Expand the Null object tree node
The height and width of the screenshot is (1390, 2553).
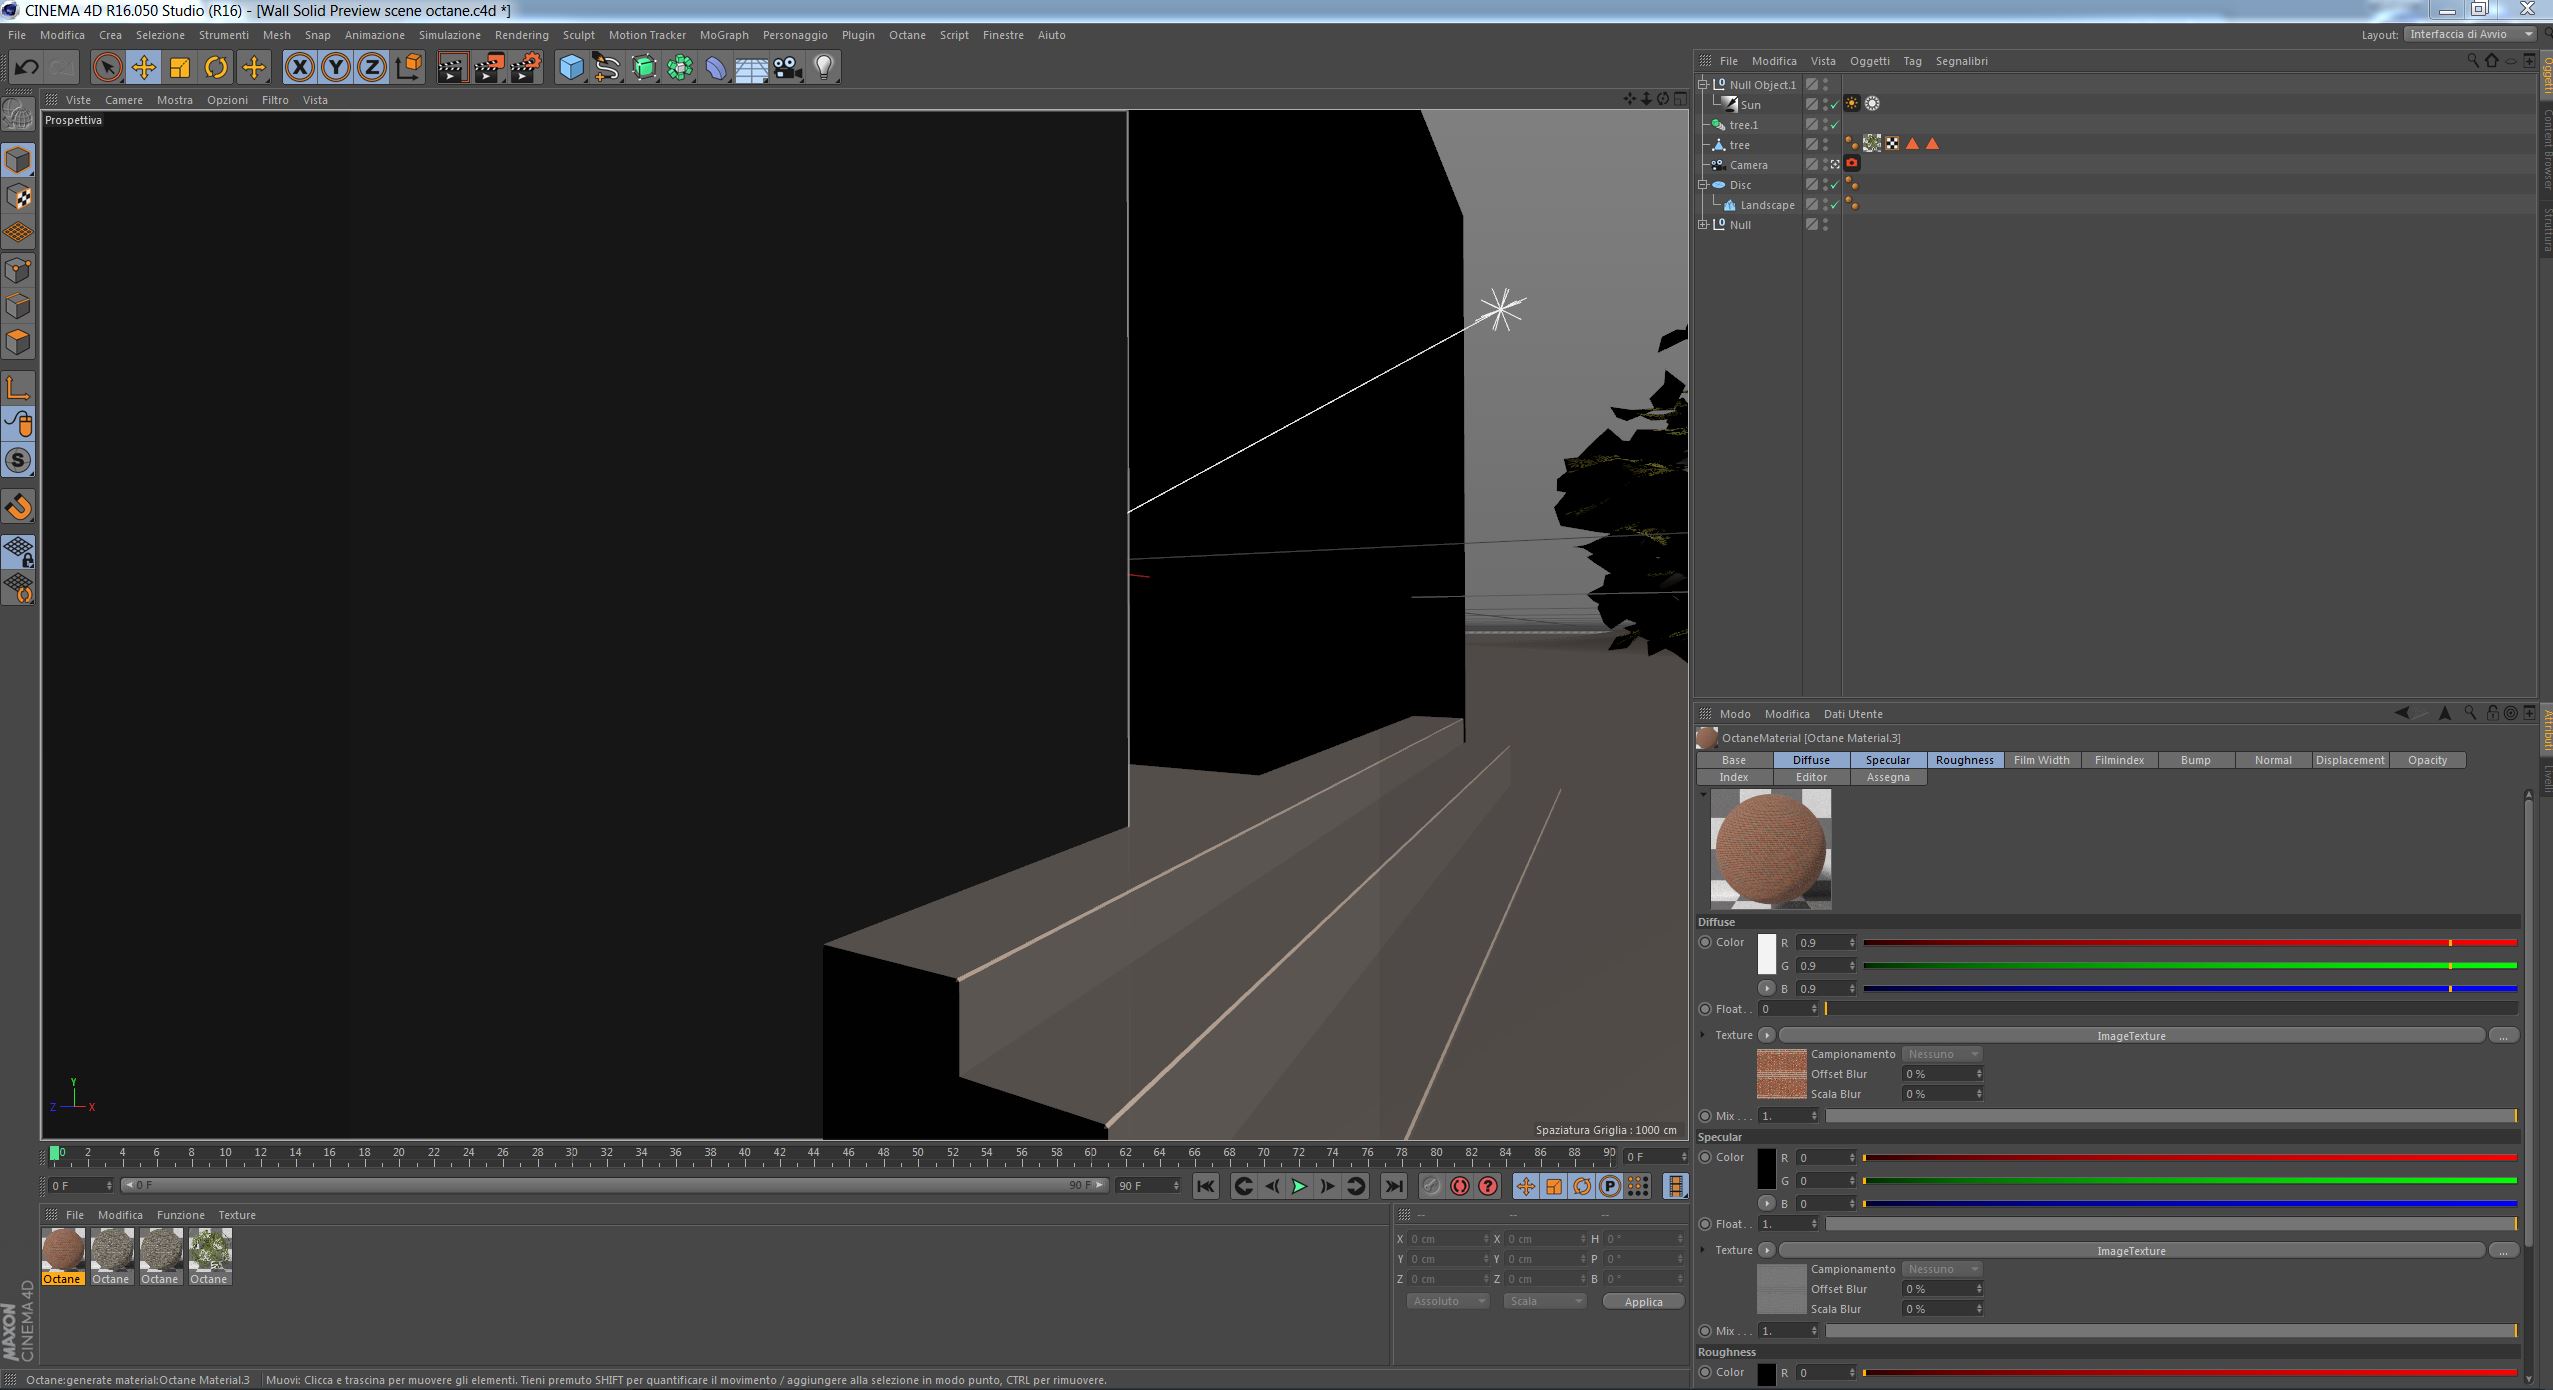point(1703,225)
